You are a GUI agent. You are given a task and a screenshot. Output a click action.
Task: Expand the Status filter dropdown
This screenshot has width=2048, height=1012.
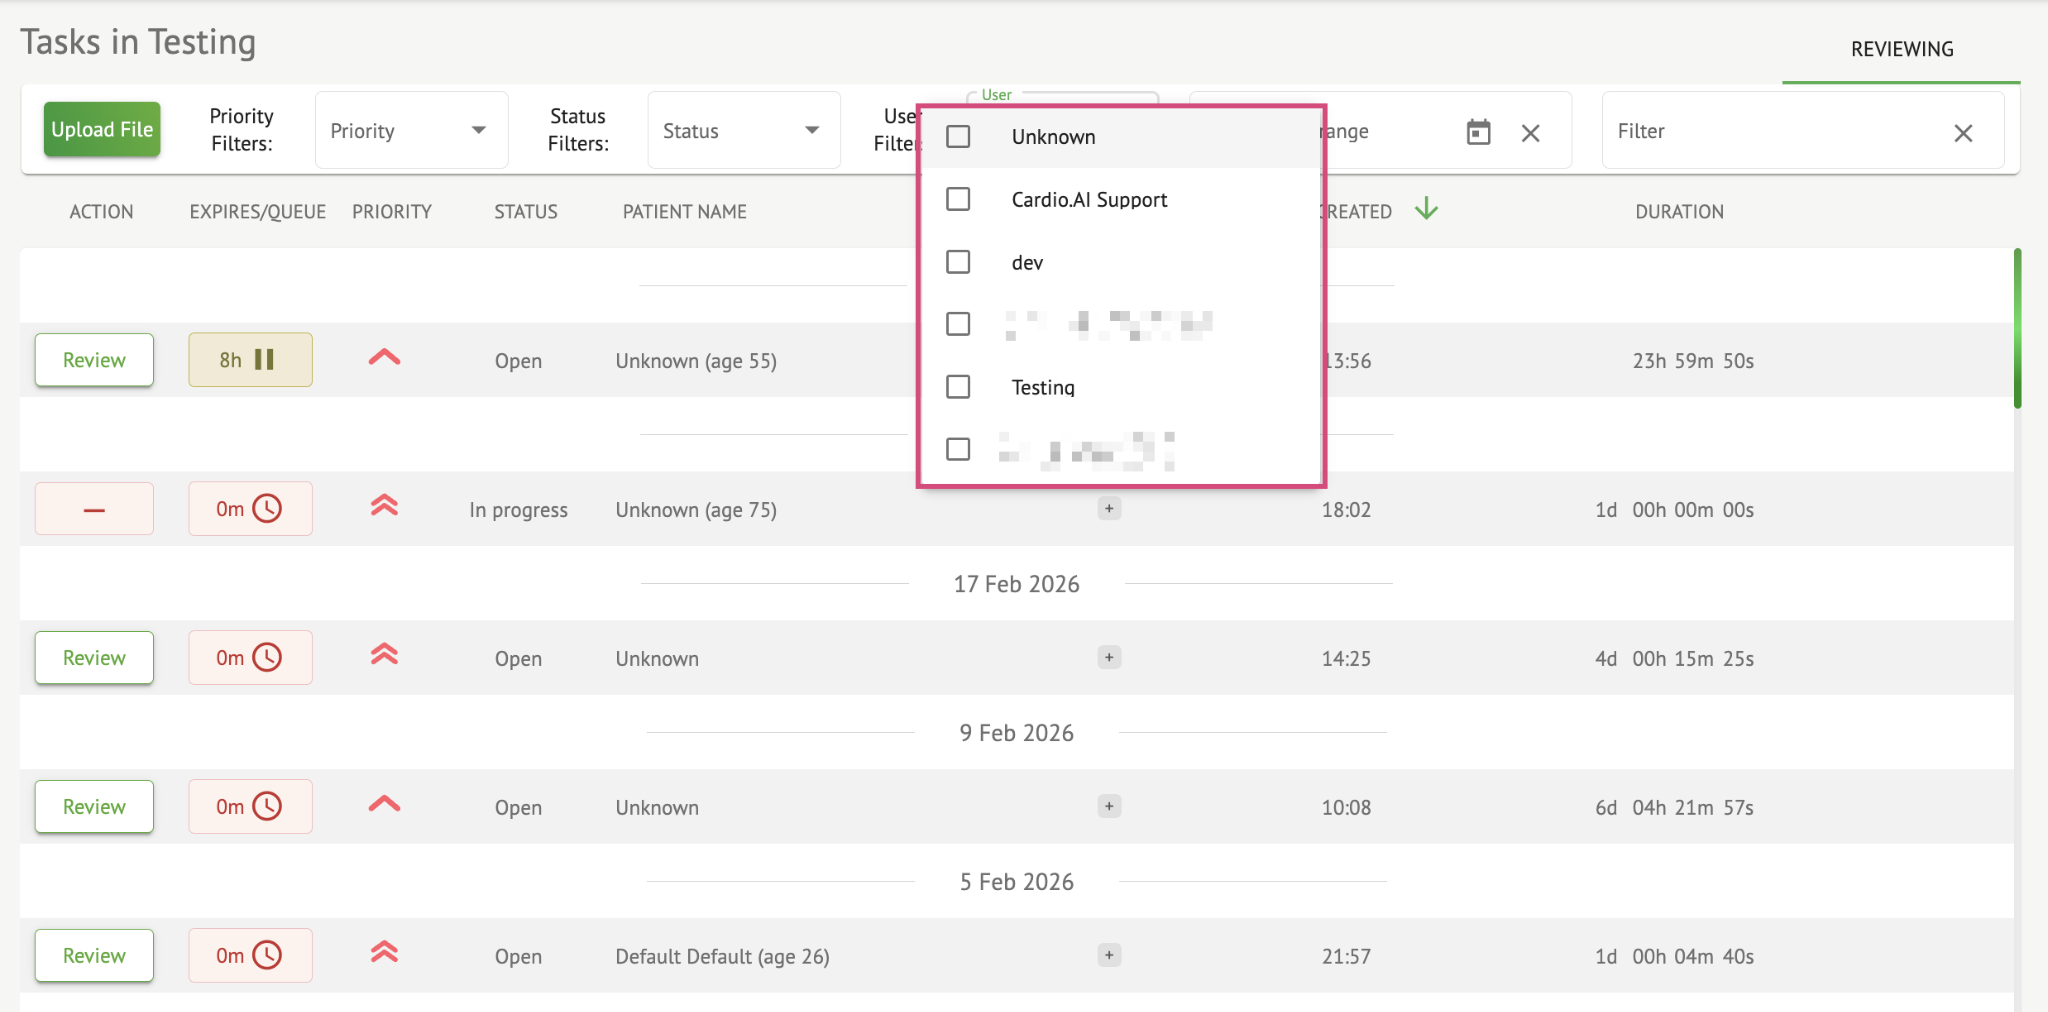743,131
